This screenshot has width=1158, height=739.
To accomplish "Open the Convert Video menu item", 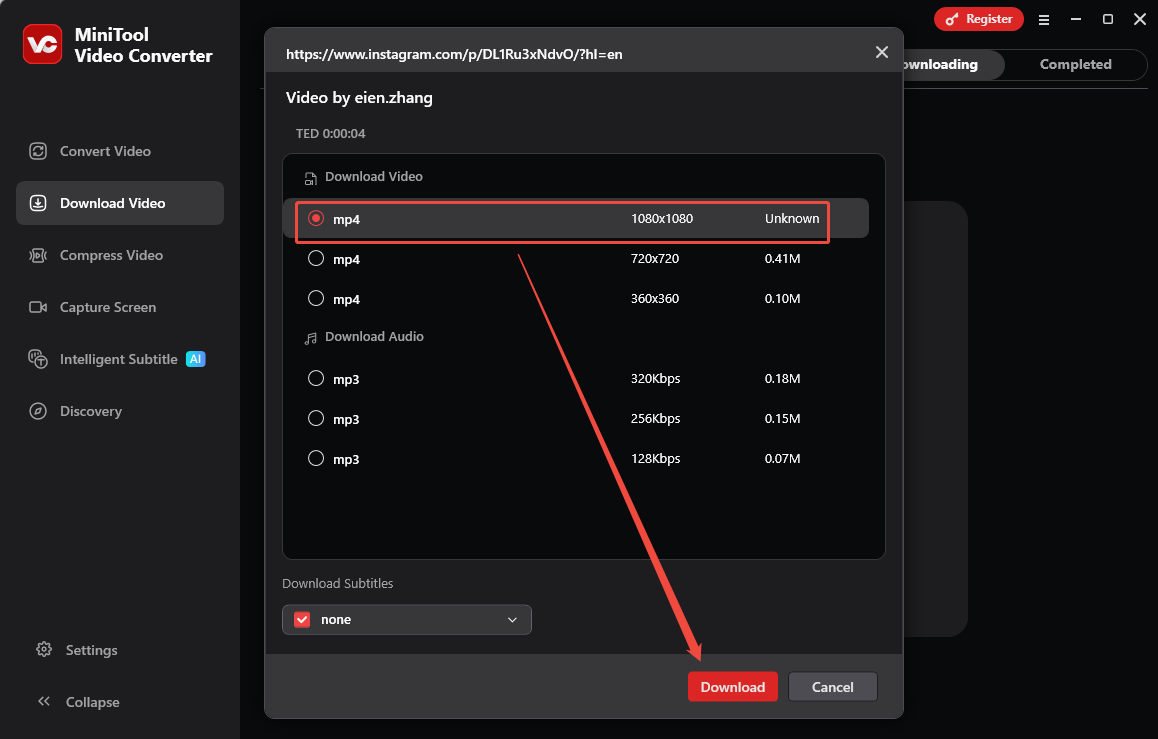I will point(120,151).
